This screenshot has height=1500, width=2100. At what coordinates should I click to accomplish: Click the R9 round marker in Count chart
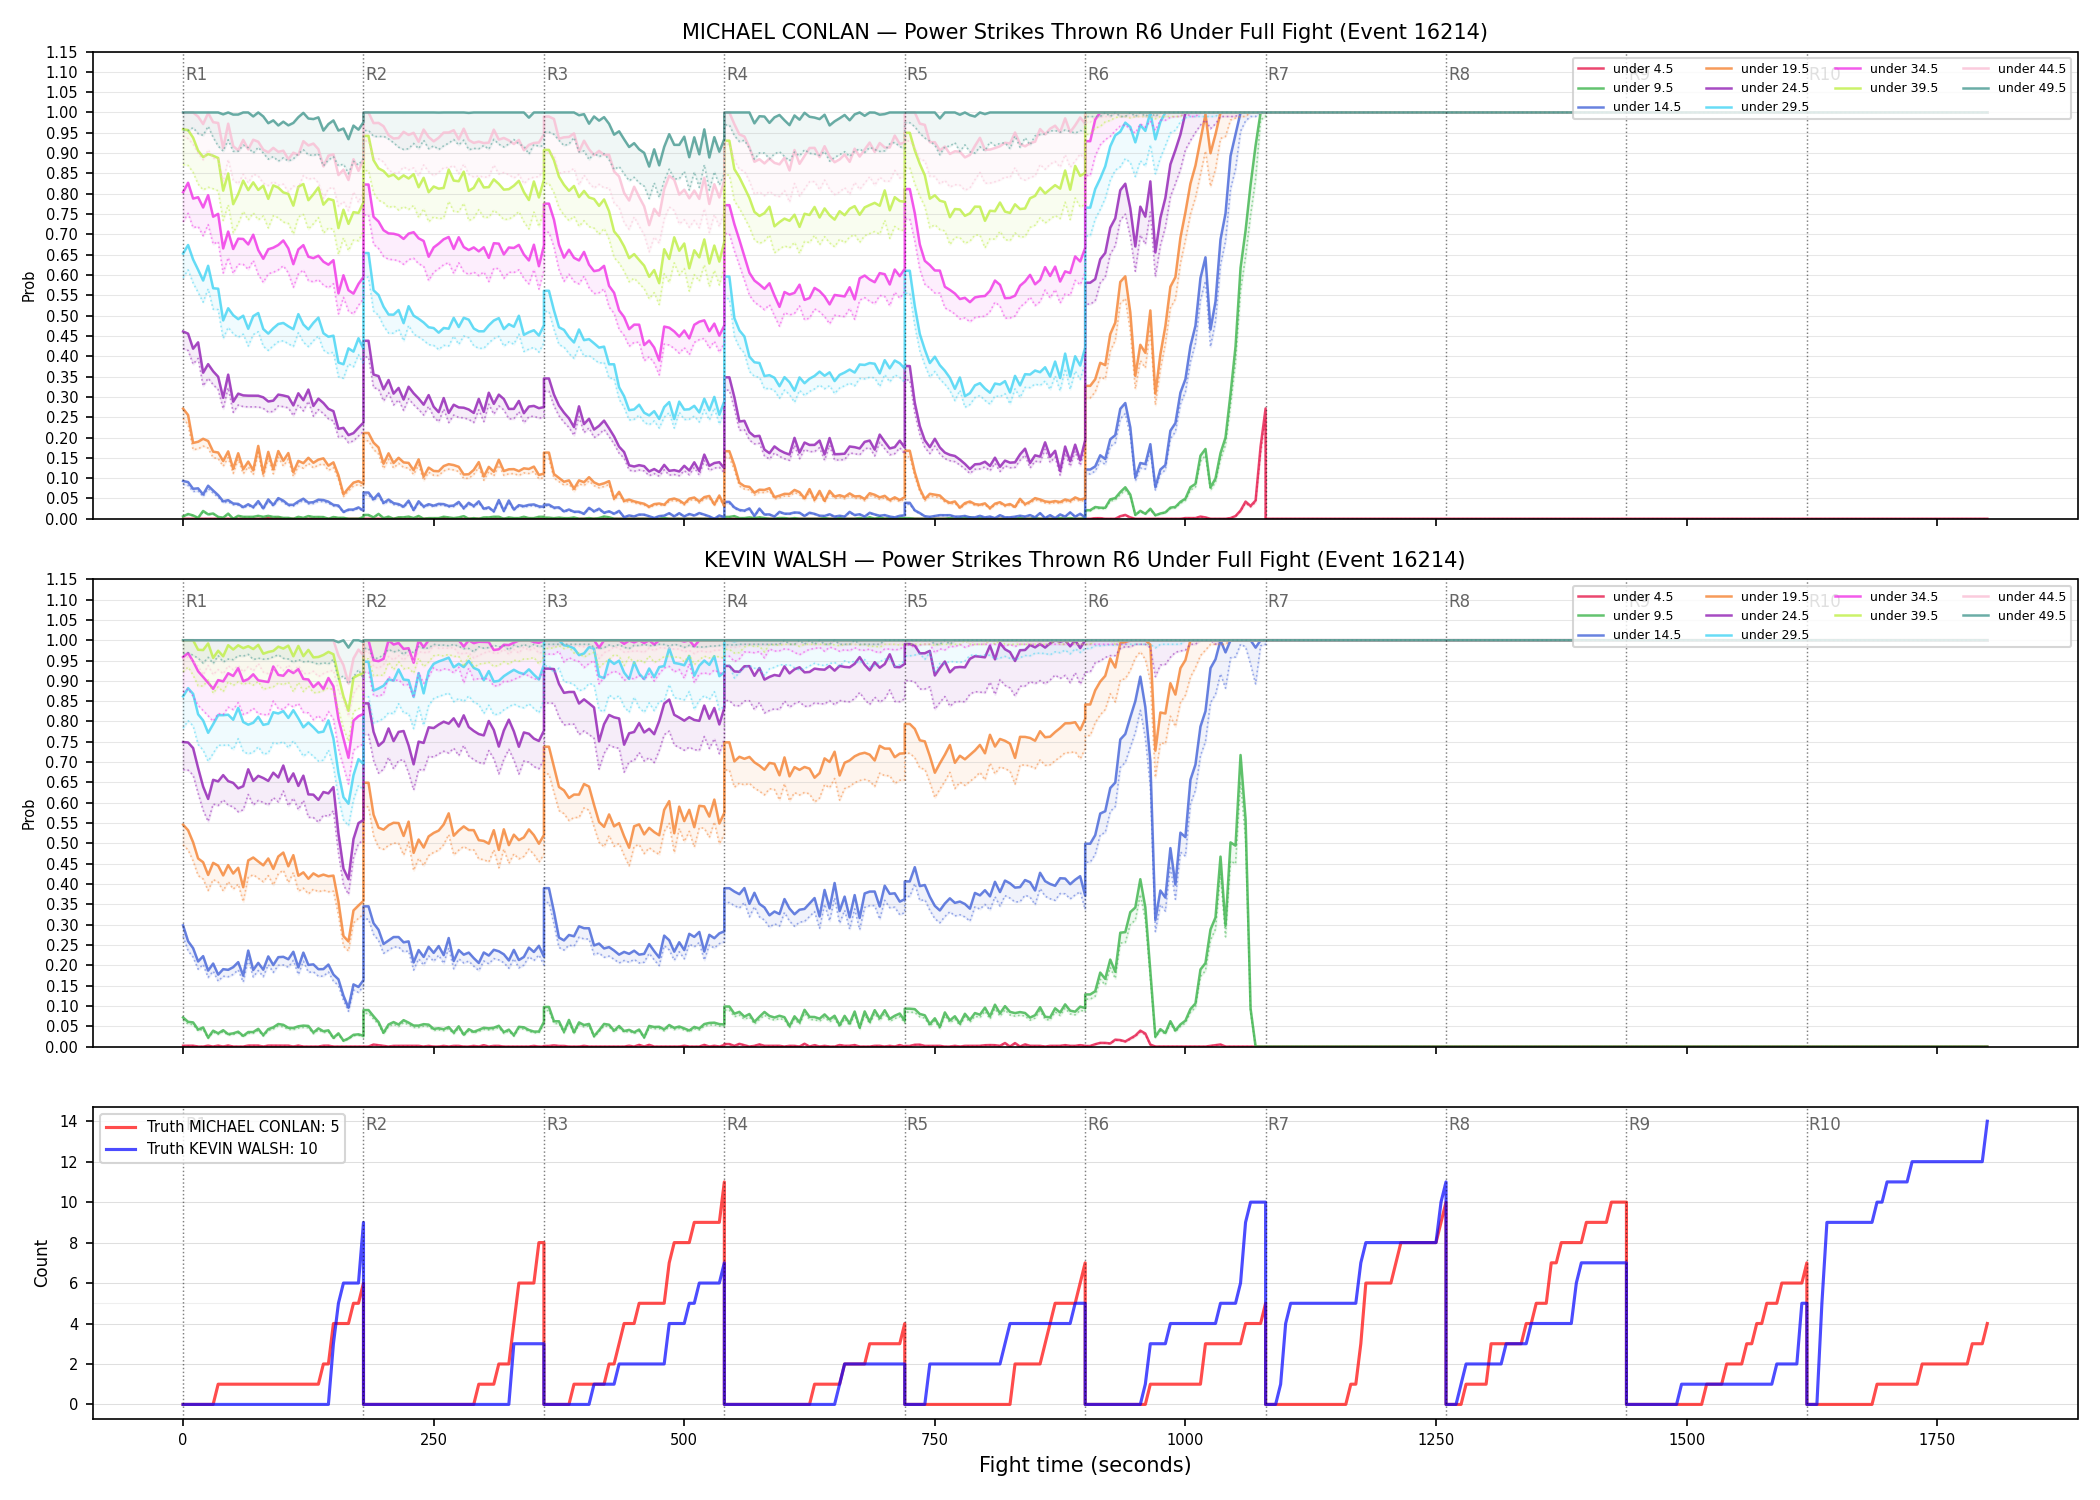[x=1639, y=1124]
